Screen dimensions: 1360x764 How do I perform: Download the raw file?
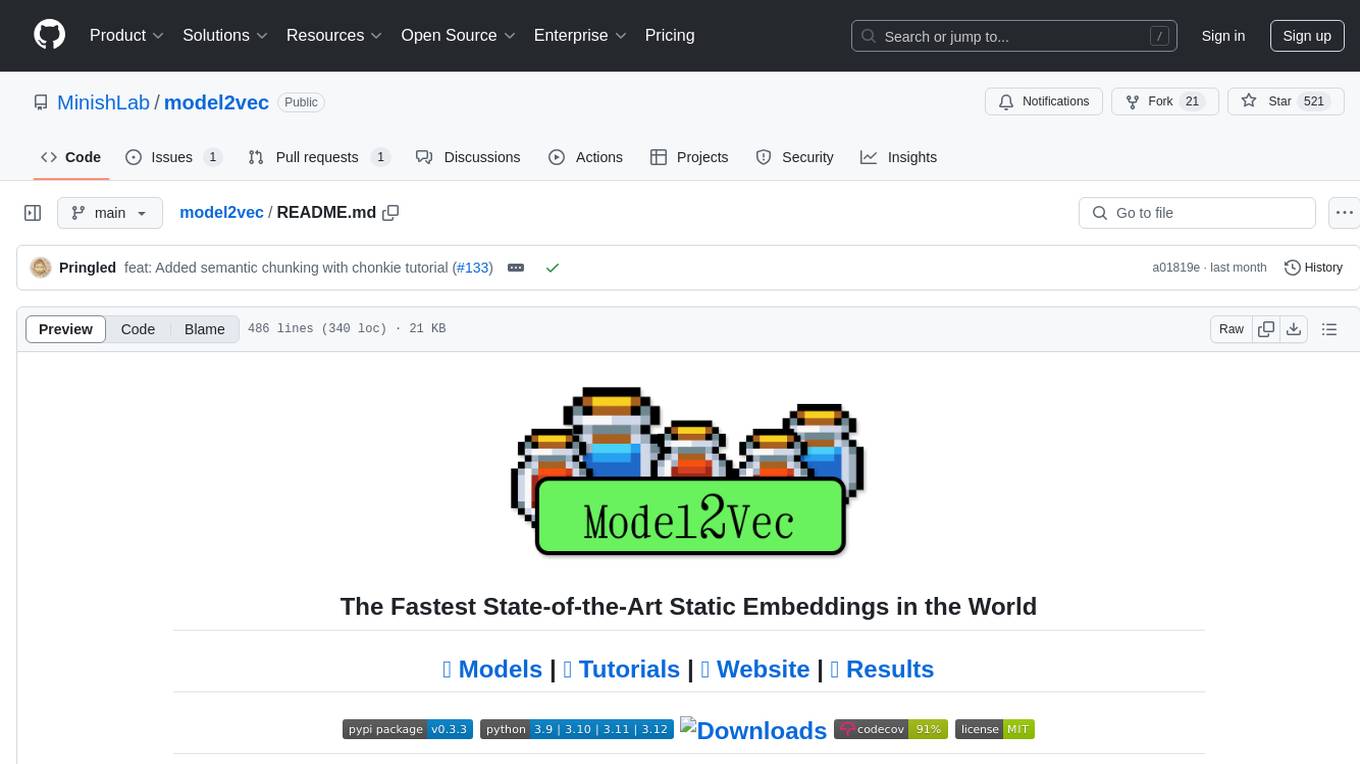click(x=1293, y=329)
